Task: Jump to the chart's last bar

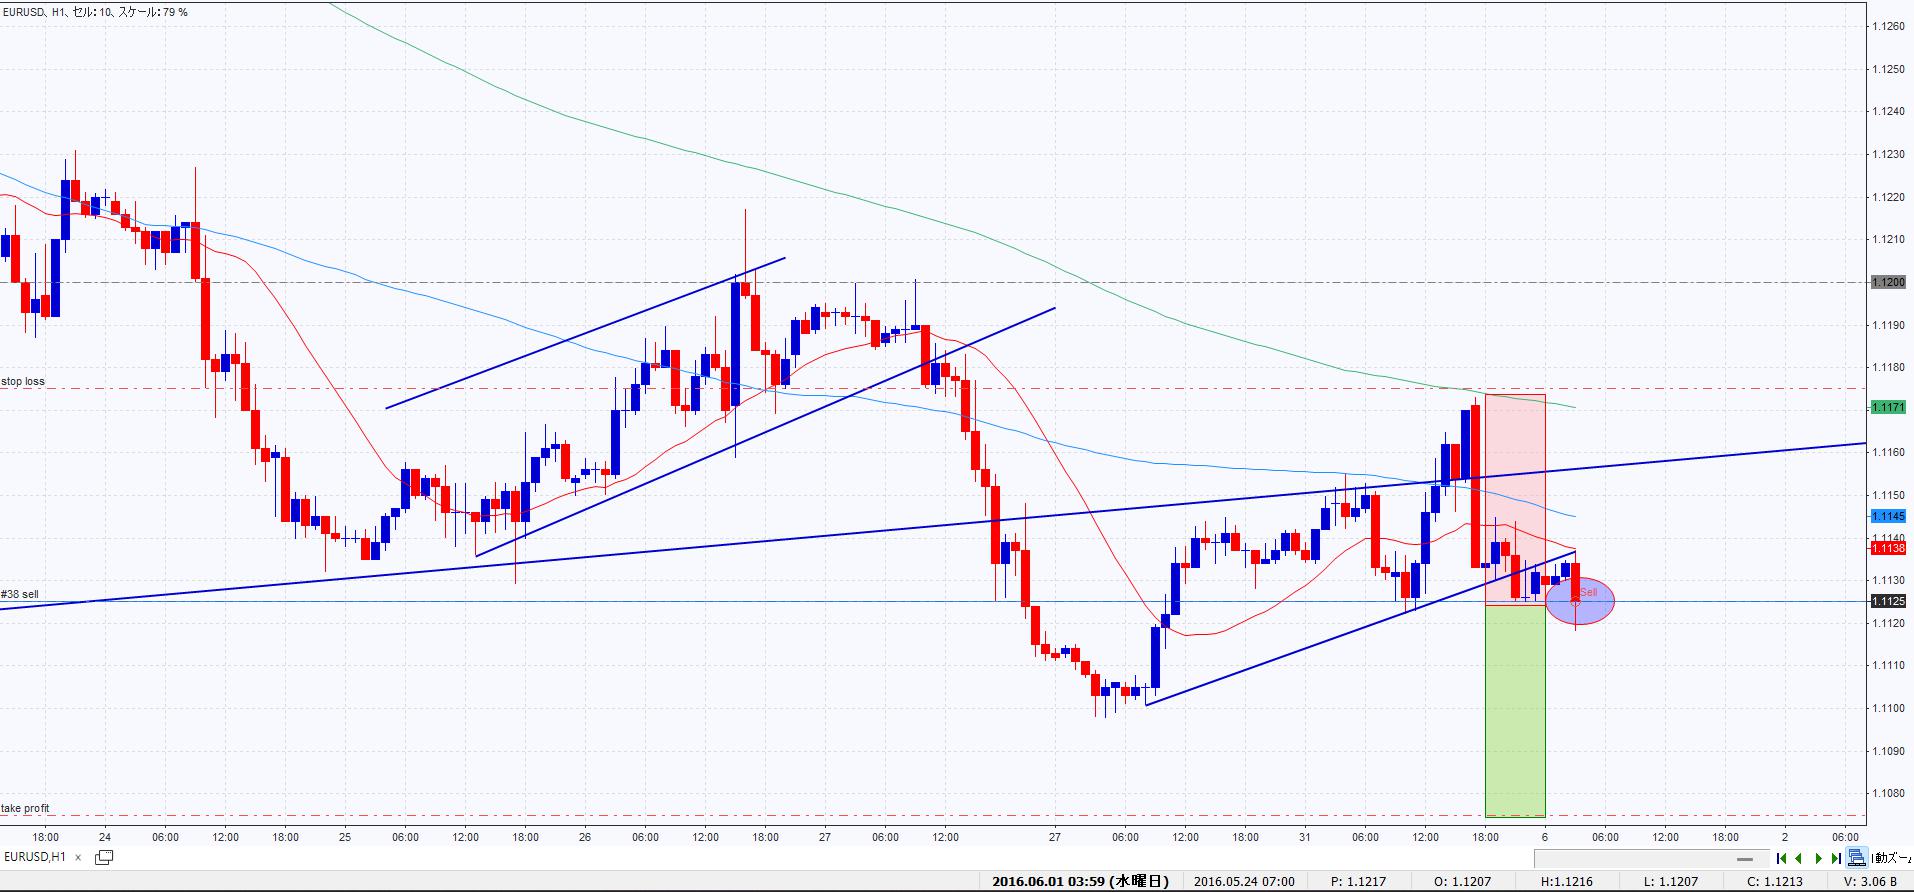Action: pos(1836,858)
